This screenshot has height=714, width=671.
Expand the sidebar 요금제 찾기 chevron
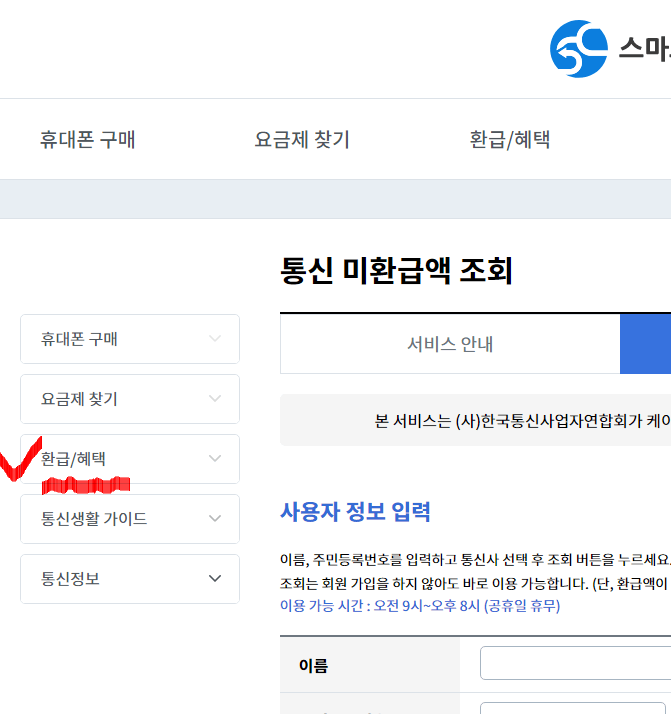tap(215, 398)
